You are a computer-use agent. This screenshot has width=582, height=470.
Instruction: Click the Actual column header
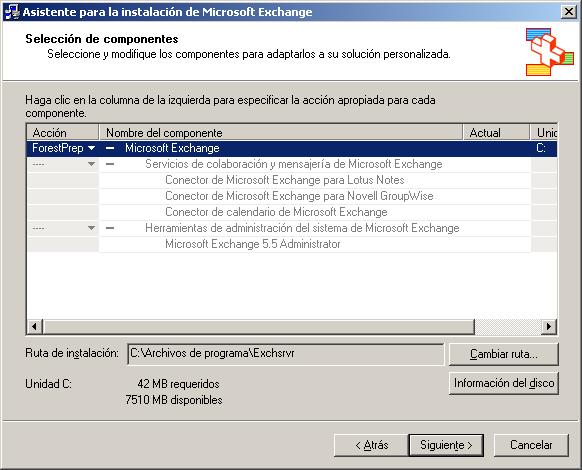[x=496, y=133]
